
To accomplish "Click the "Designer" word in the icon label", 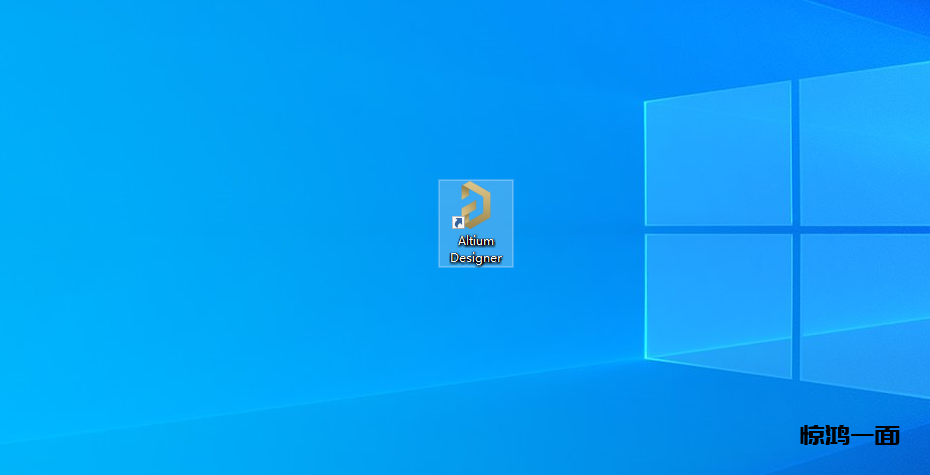I will 476,258.
